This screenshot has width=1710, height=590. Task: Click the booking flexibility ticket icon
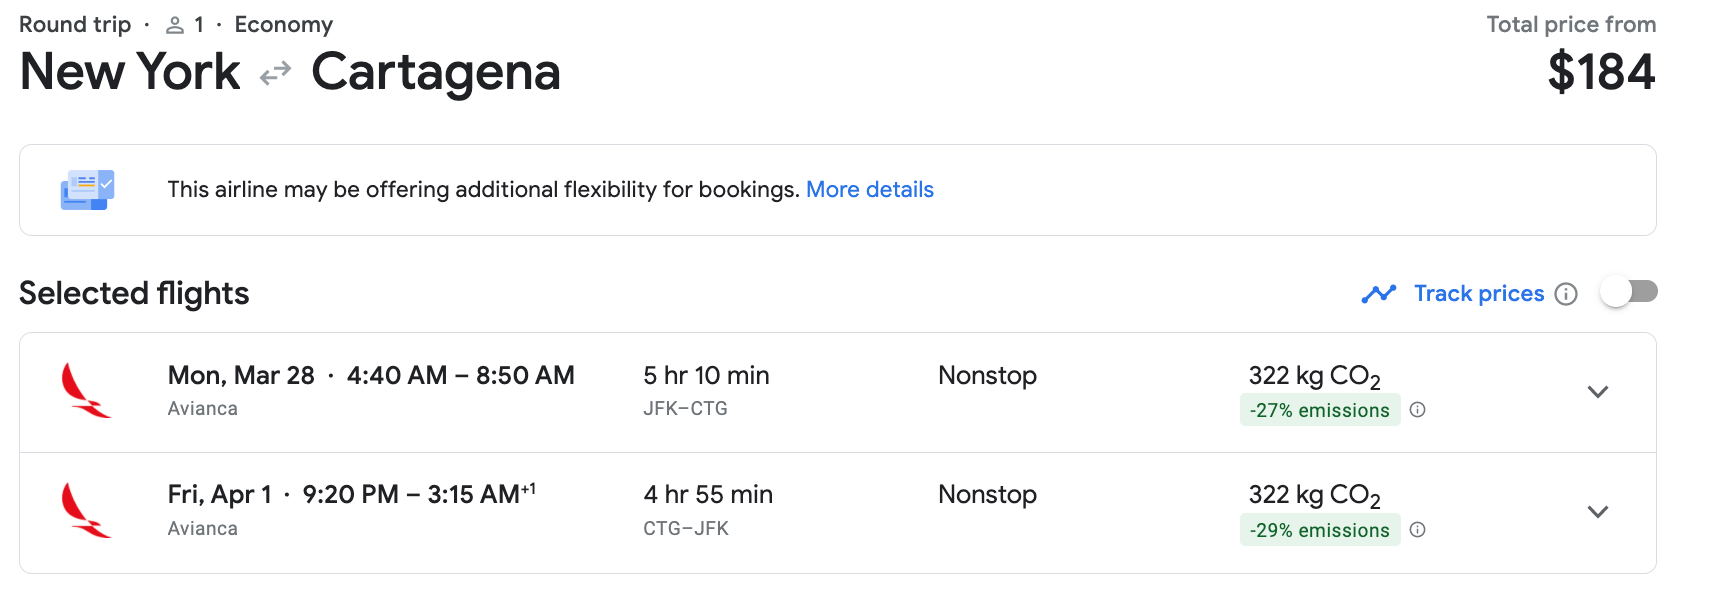click(88, 190)
